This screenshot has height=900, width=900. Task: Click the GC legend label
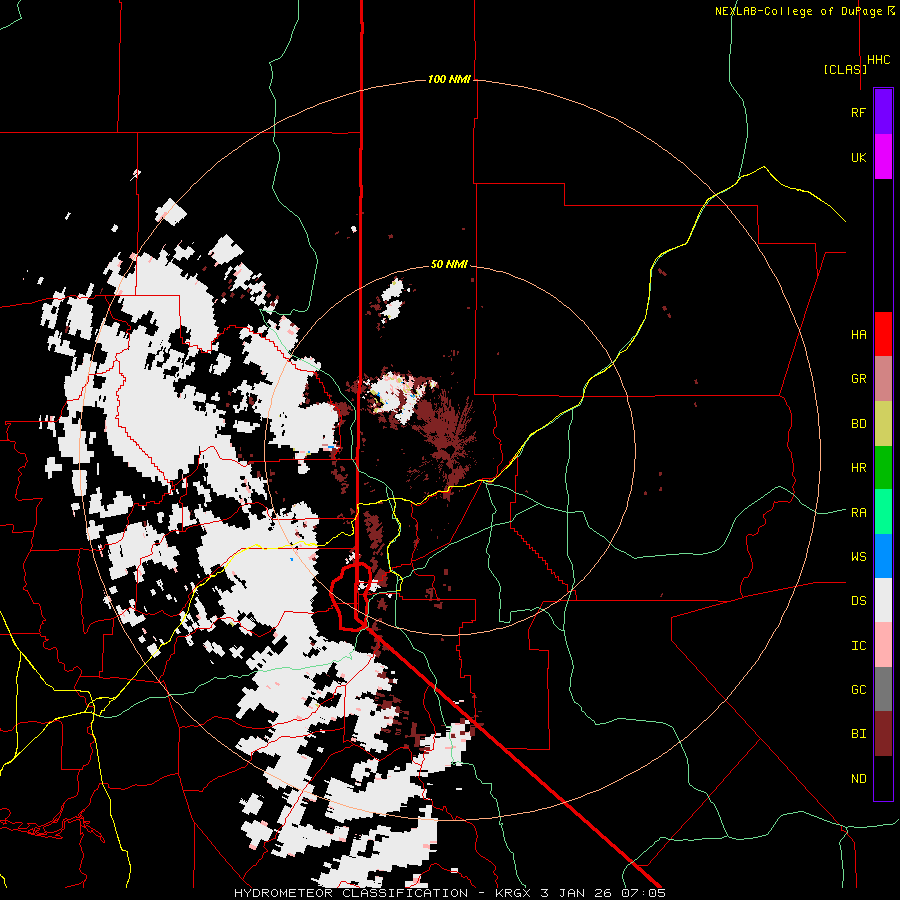tap(858, 689)
